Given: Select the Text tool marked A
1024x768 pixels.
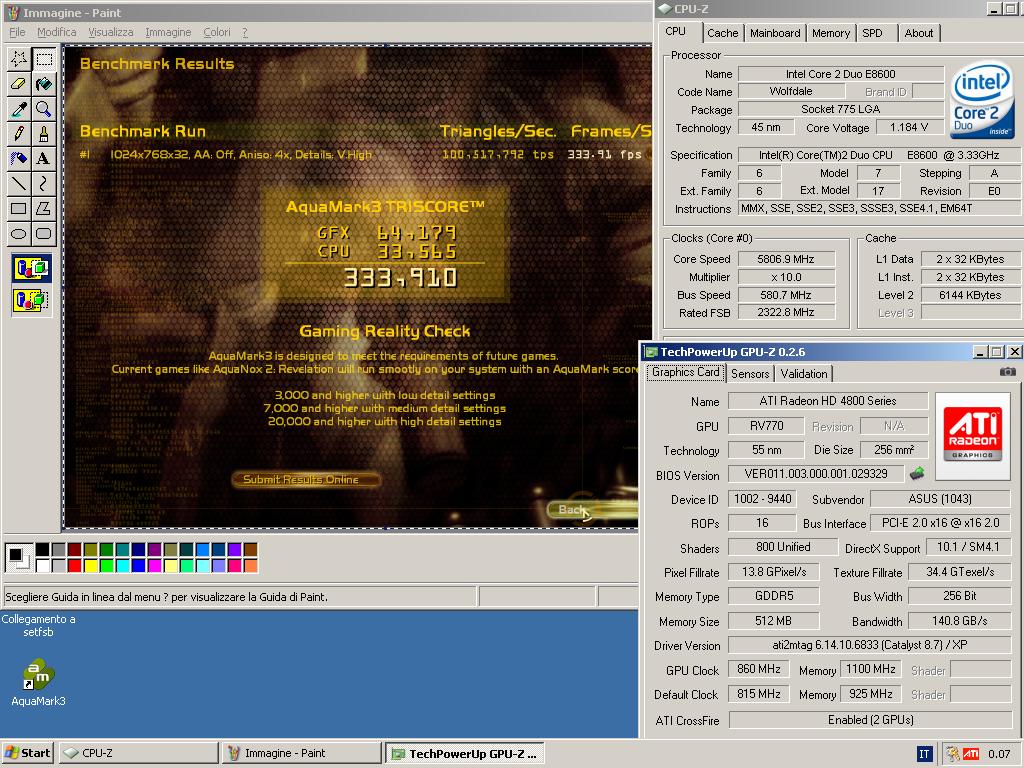Looking at the screenshot, I should [44, 159].
